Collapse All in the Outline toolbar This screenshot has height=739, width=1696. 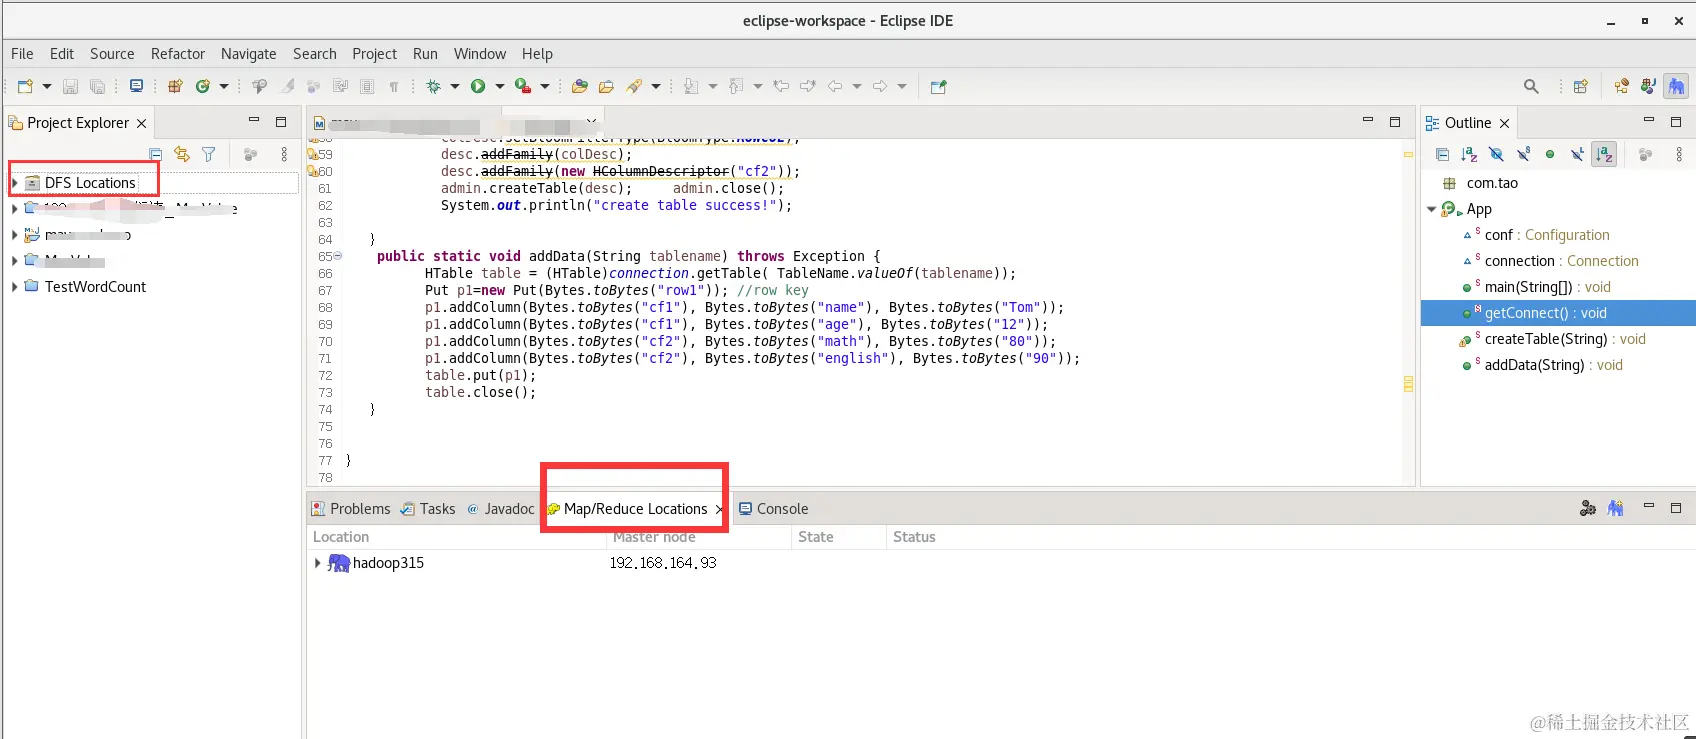pyautogui.click(x=1442, y=154)
